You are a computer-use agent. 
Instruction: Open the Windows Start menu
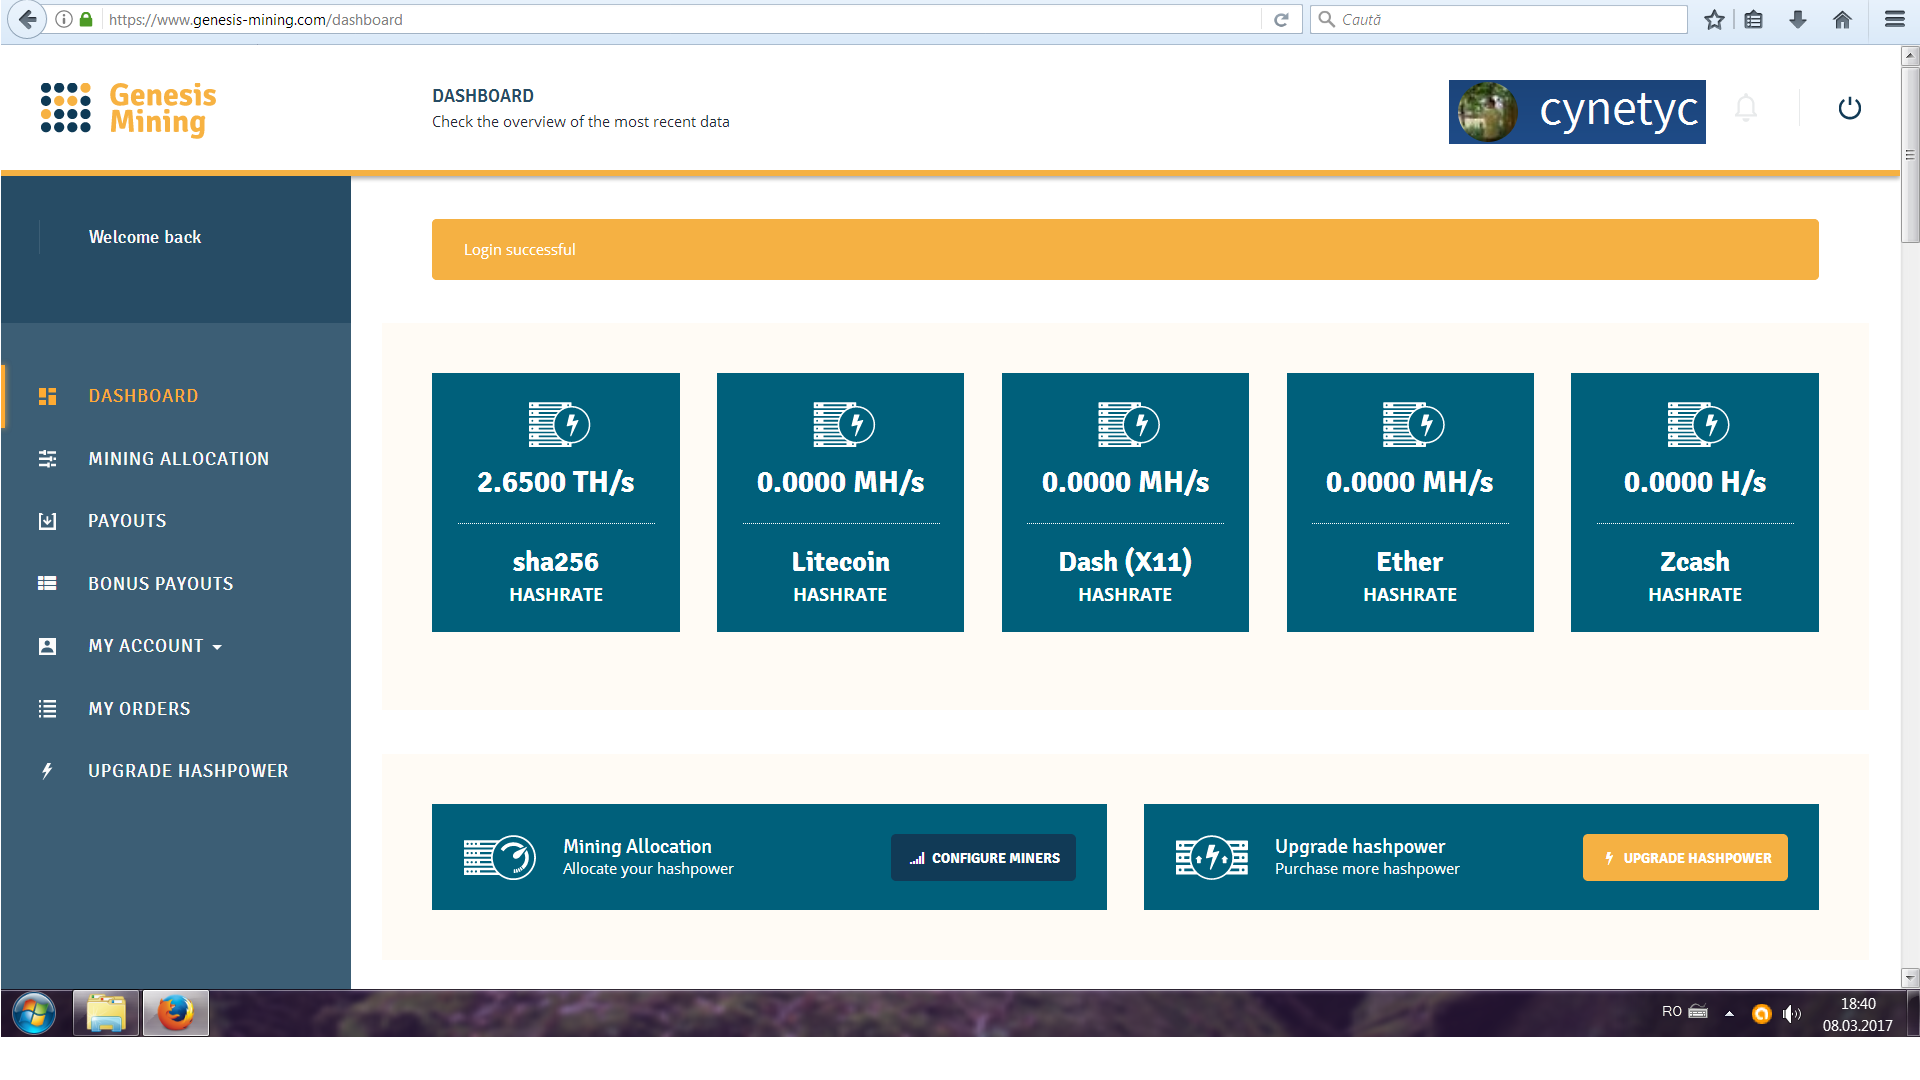pyautogui.click(x=34, y=1013)
